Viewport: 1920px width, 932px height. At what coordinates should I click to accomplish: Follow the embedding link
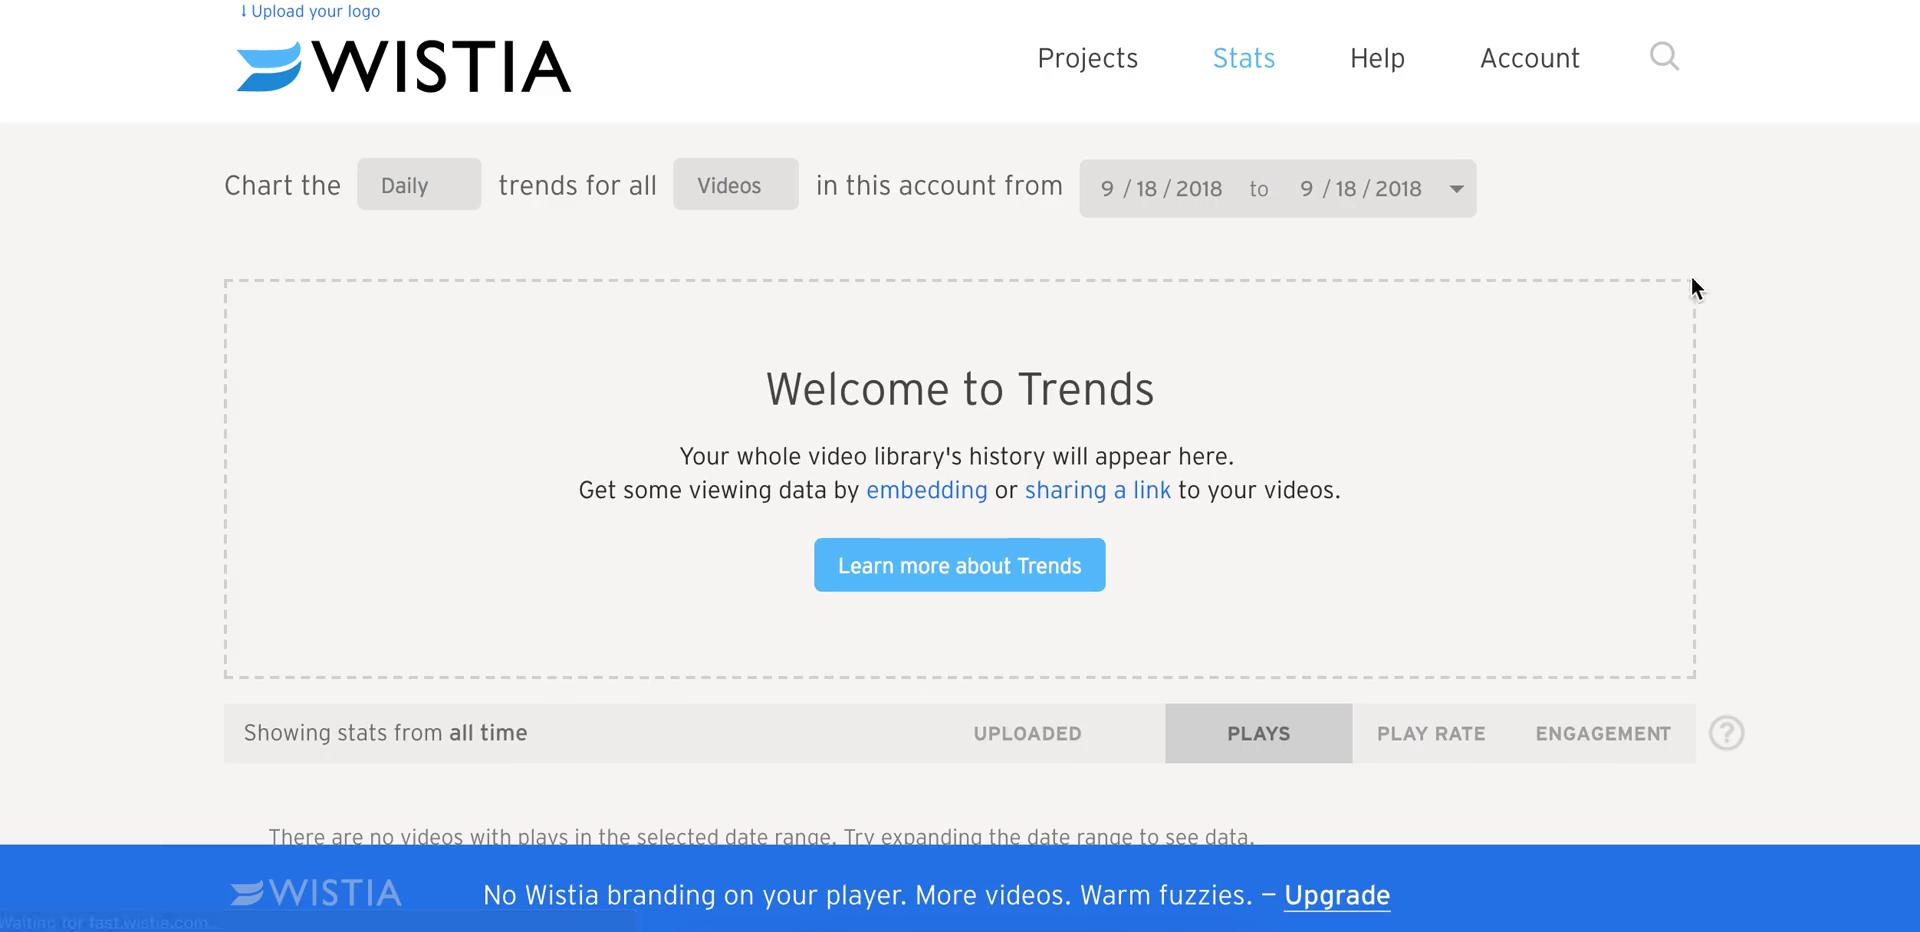tap(926, 490)
